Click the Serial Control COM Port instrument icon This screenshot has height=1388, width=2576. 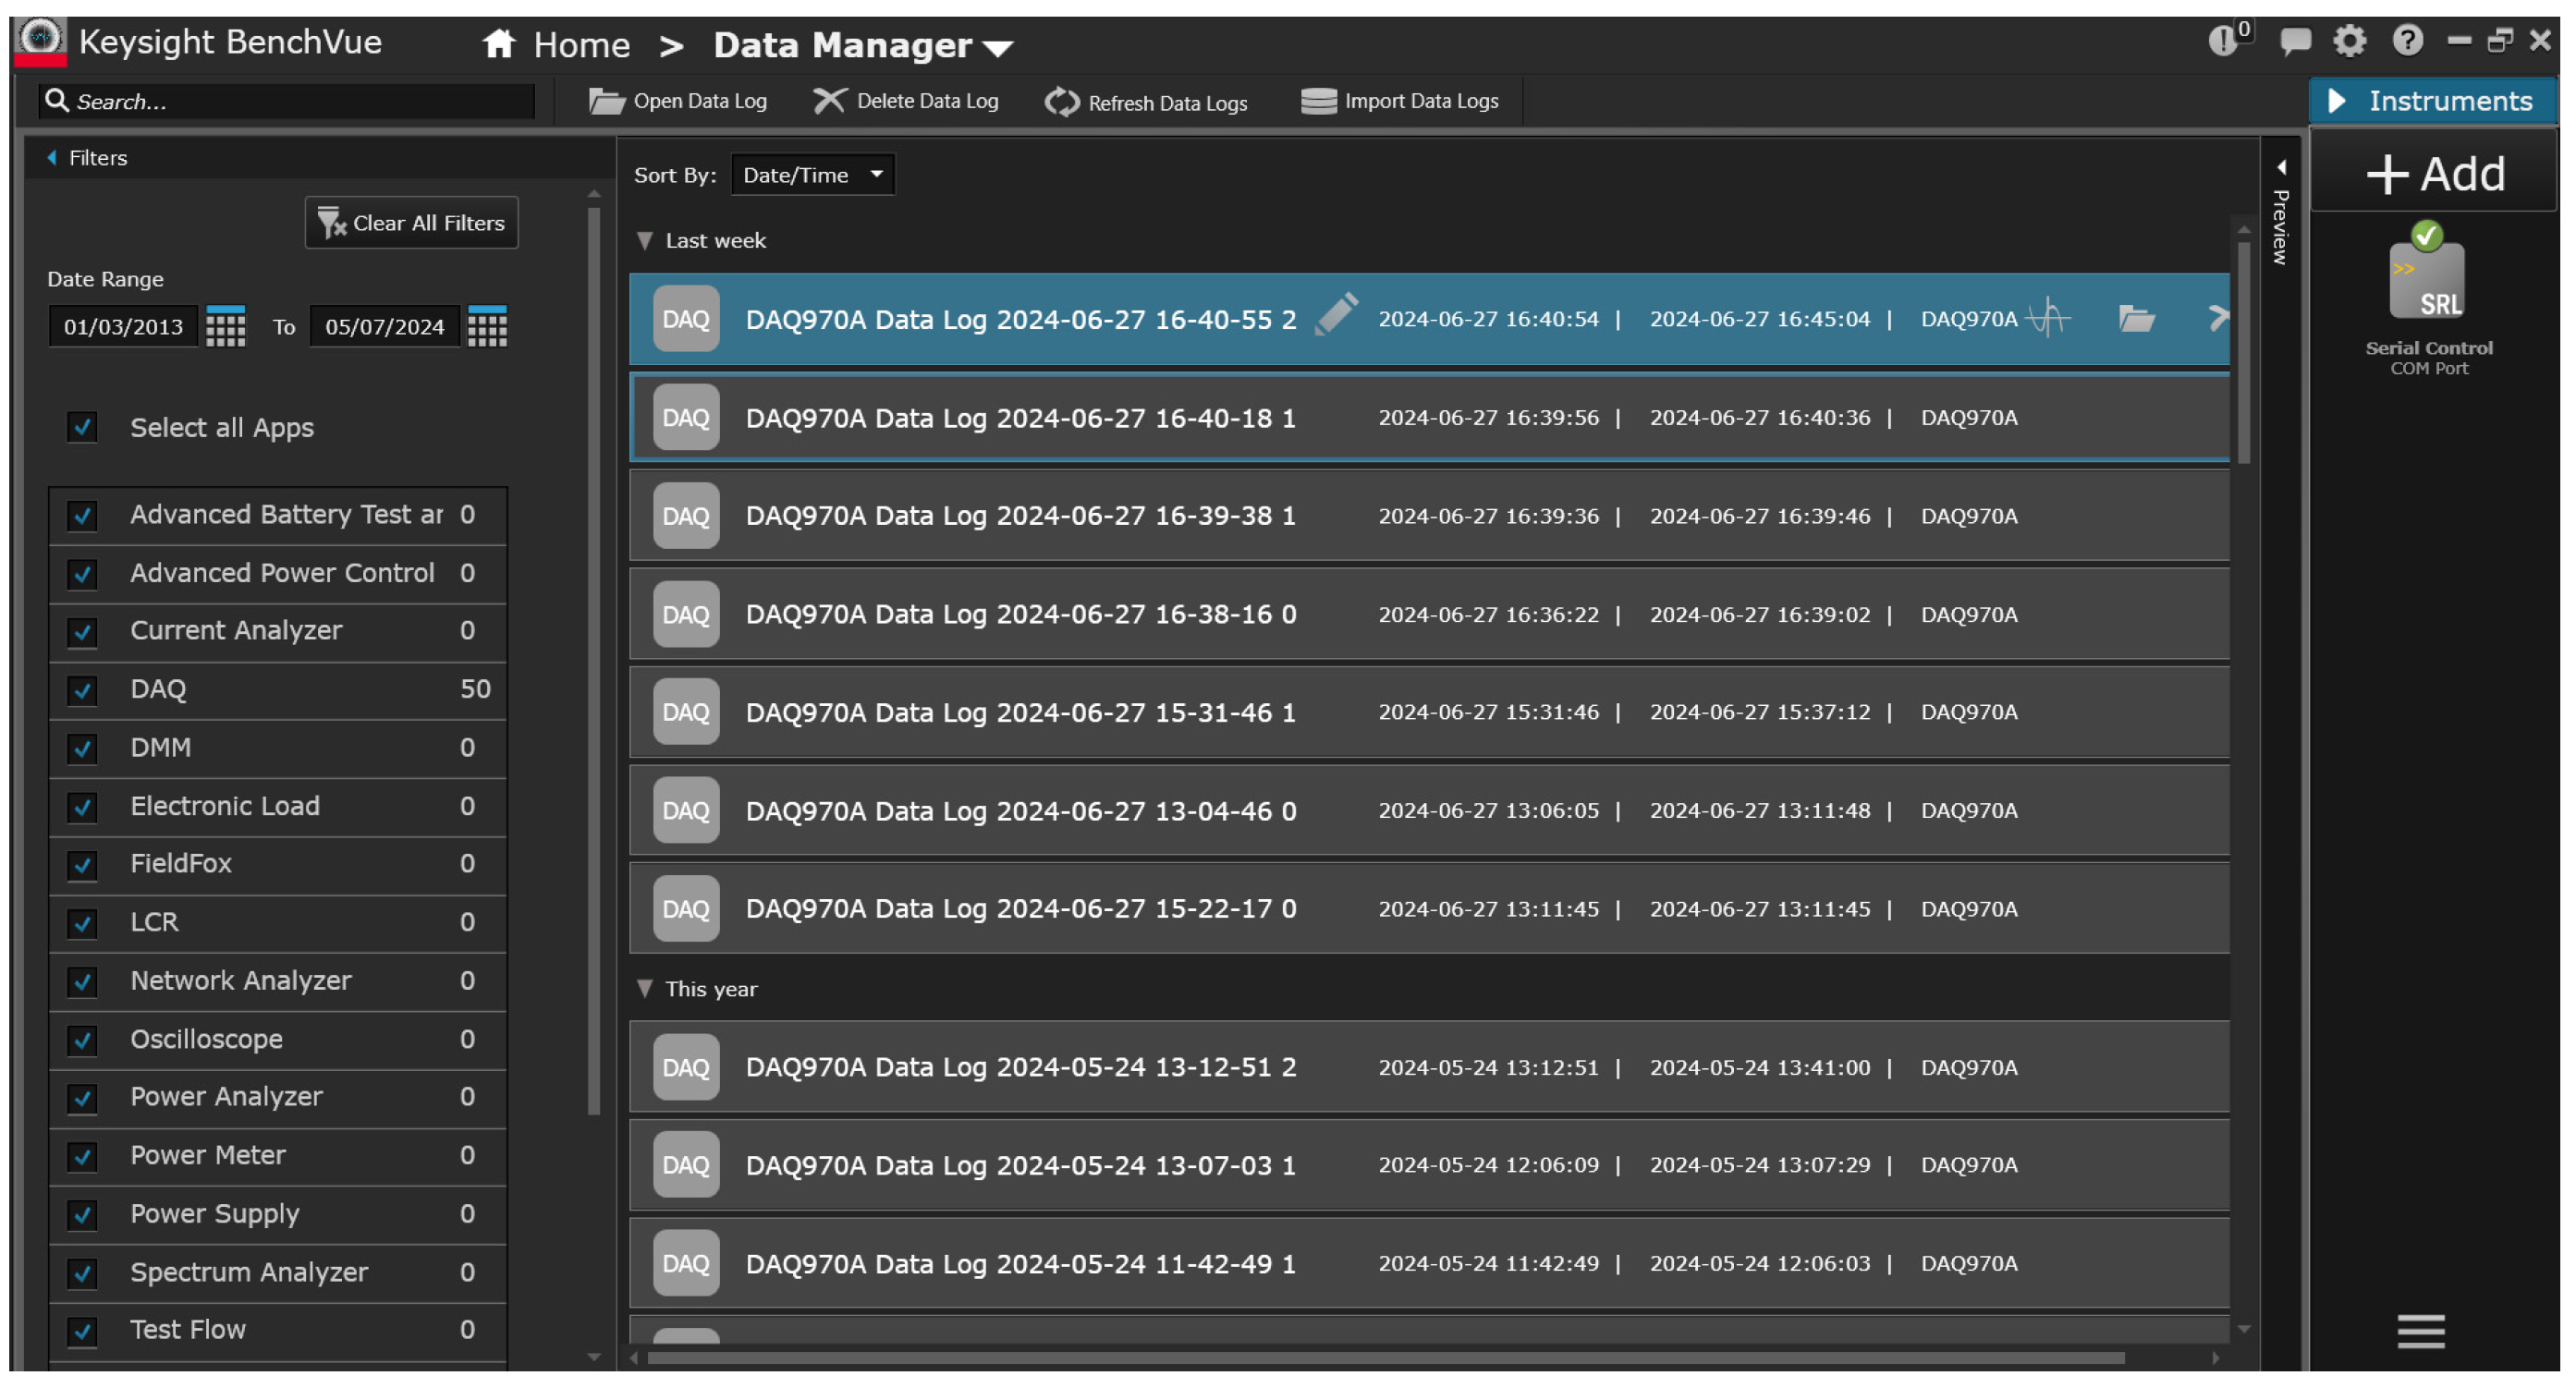click(x=2427, y=283)
